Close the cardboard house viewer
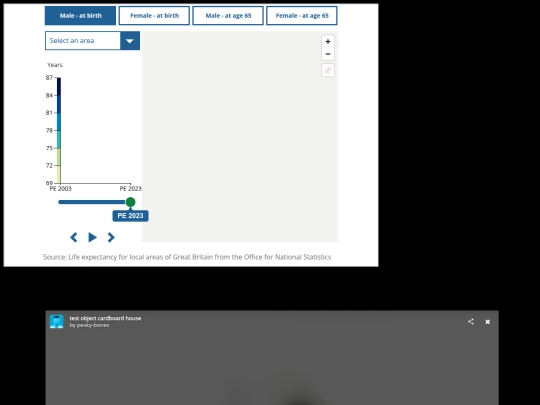The image size is (540, 405). click(x=488, y=322)
